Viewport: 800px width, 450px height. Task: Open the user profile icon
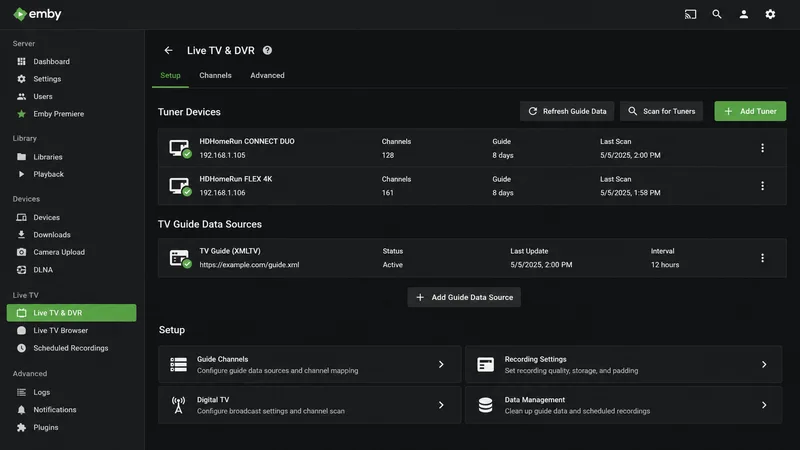[744, 14]
